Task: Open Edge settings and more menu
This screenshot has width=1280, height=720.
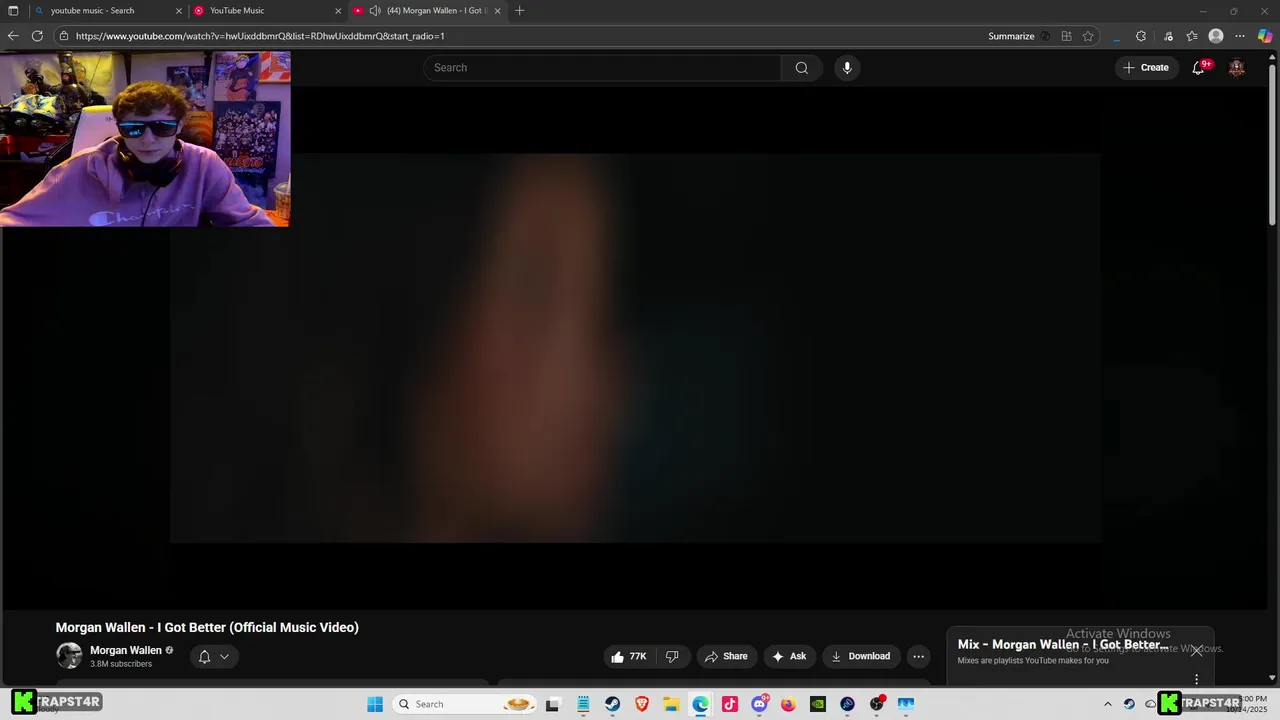Action: pos(1240,36)
